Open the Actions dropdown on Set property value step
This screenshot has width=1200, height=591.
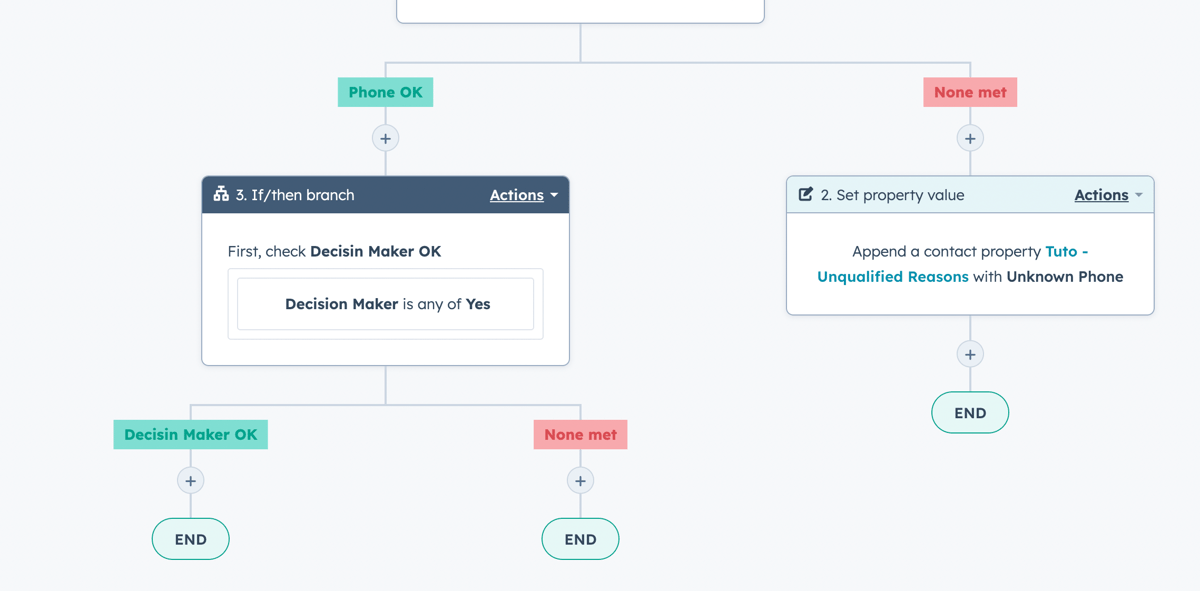tap(1107, 195)
